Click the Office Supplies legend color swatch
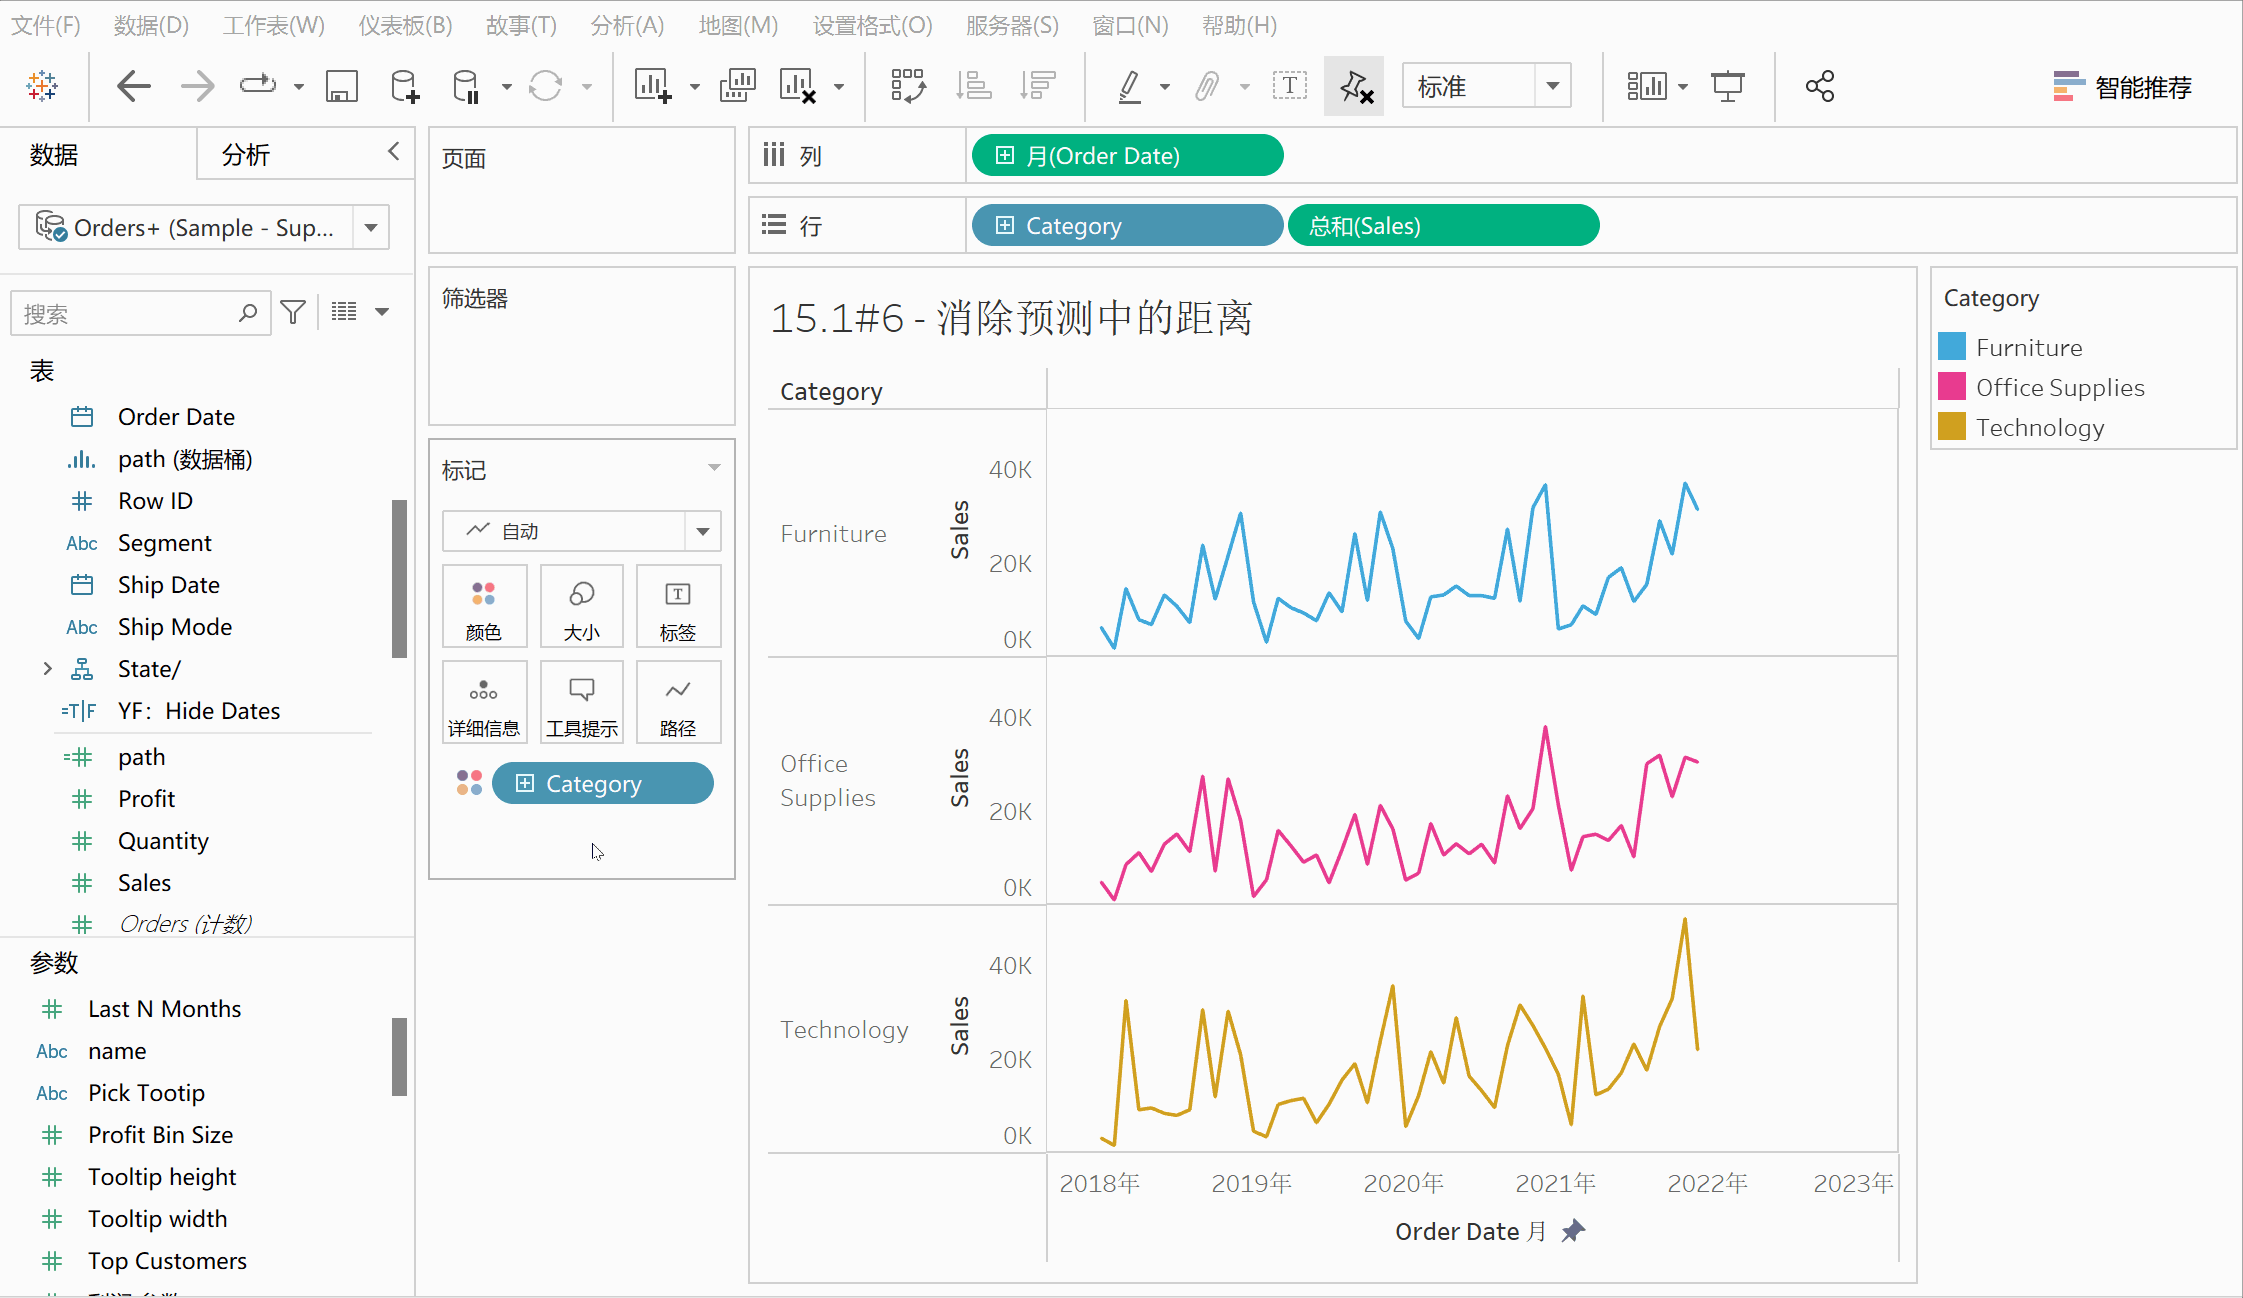This screenshot has width=2243, height=1298. point(1952,387)
